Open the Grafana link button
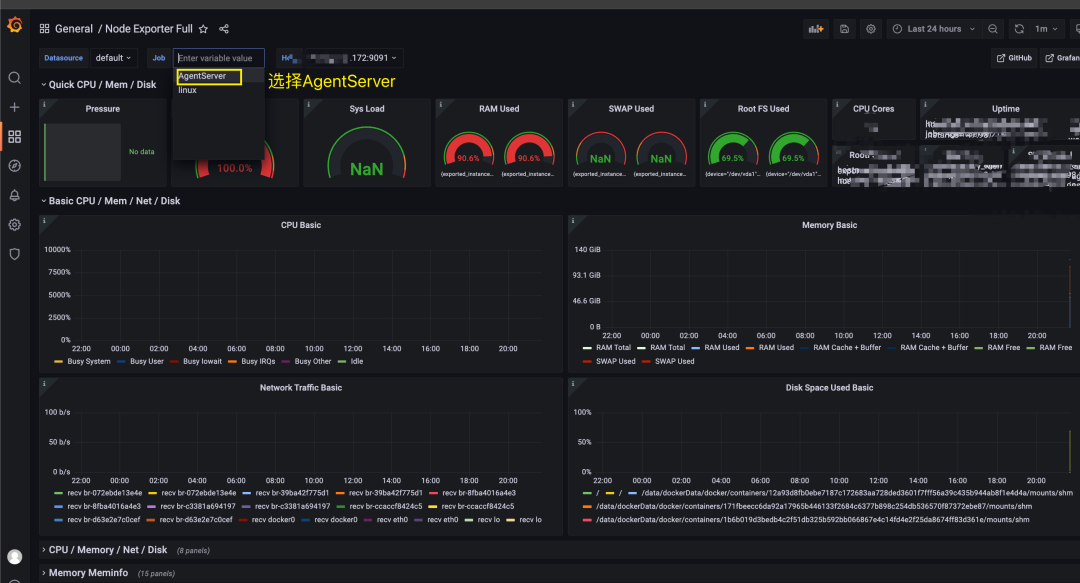 pyautogui.click(x=1061, y=58)
